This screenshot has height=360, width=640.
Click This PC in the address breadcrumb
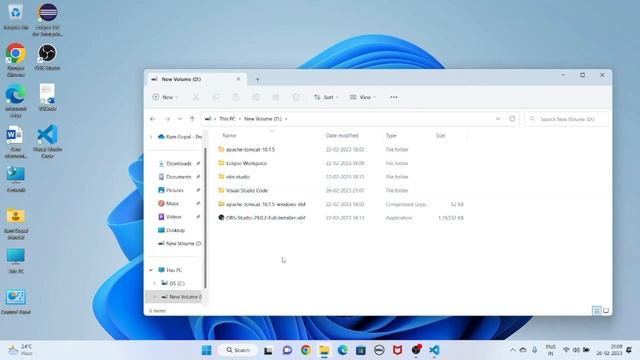click(227, 119)
